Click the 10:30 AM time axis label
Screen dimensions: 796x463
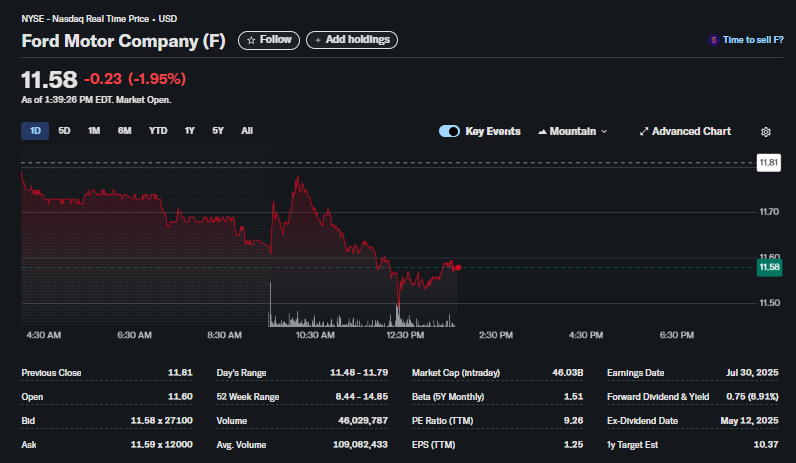tap(315, 335)
